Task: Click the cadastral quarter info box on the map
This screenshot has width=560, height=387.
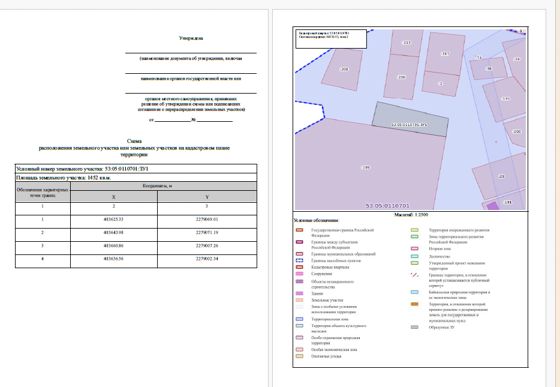Action: click(x=331, y=39)
